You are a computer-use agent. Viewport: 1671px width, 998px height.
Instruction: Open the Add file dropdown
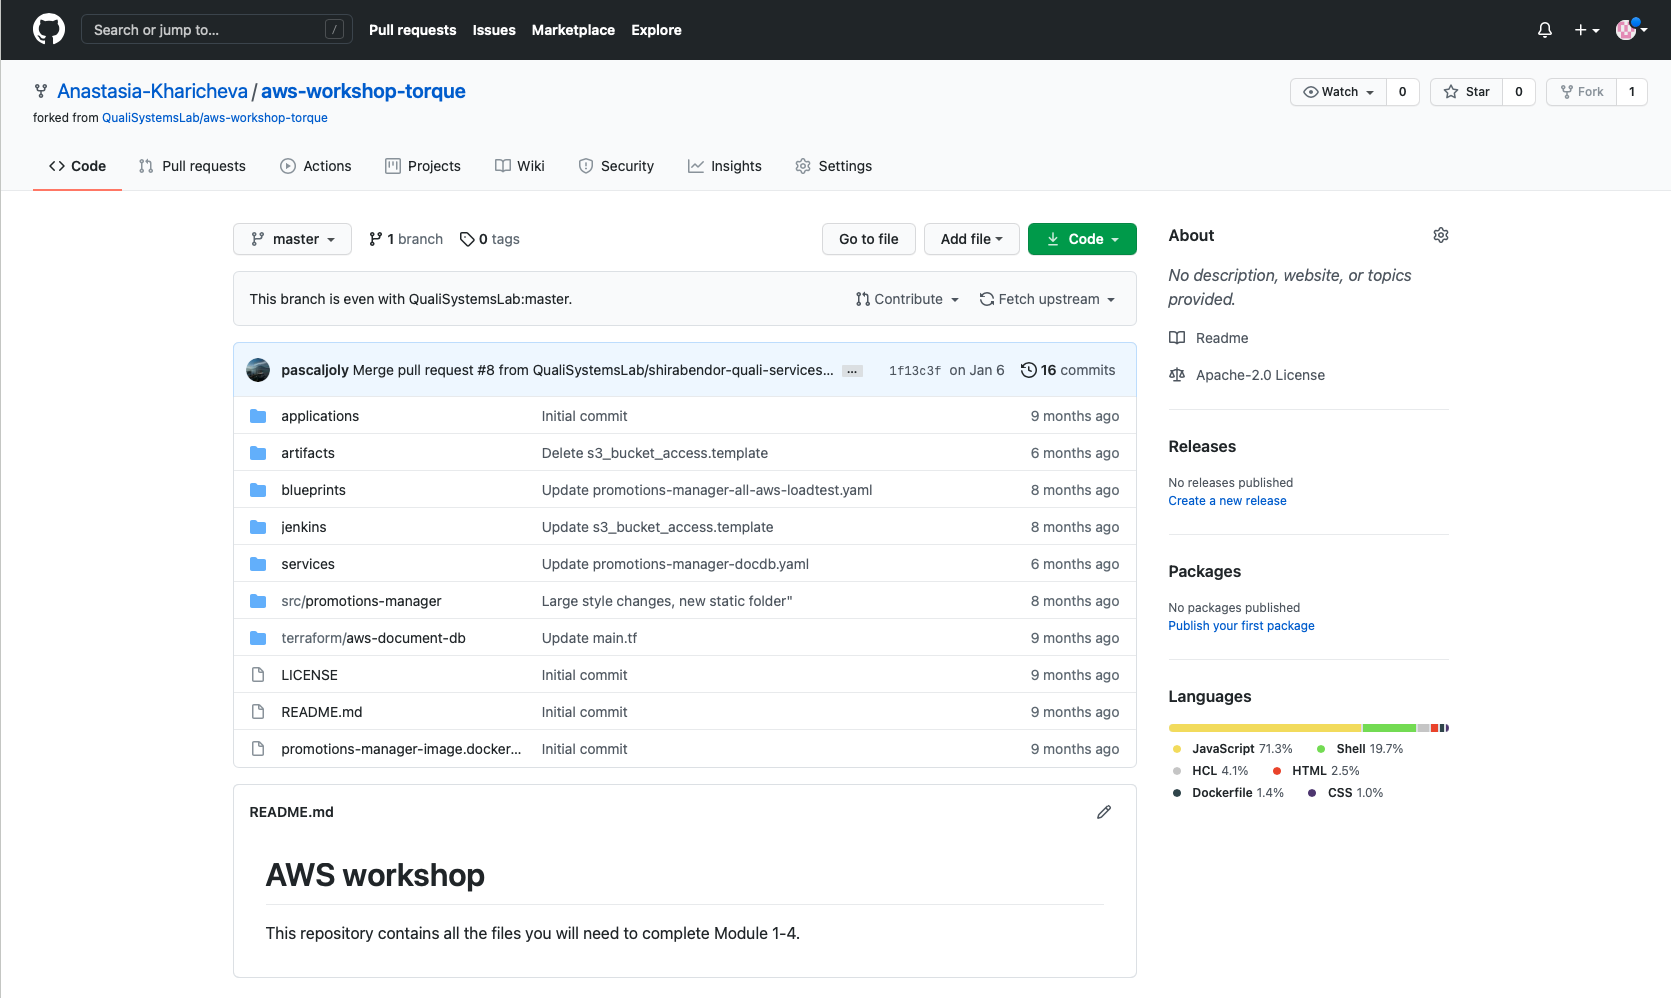[x=971, y=239]
